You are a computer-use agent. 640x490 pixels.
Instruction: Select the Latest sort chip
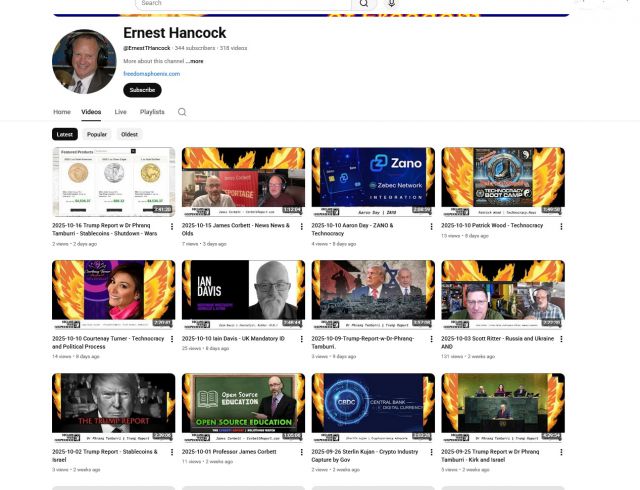point(65,134)
